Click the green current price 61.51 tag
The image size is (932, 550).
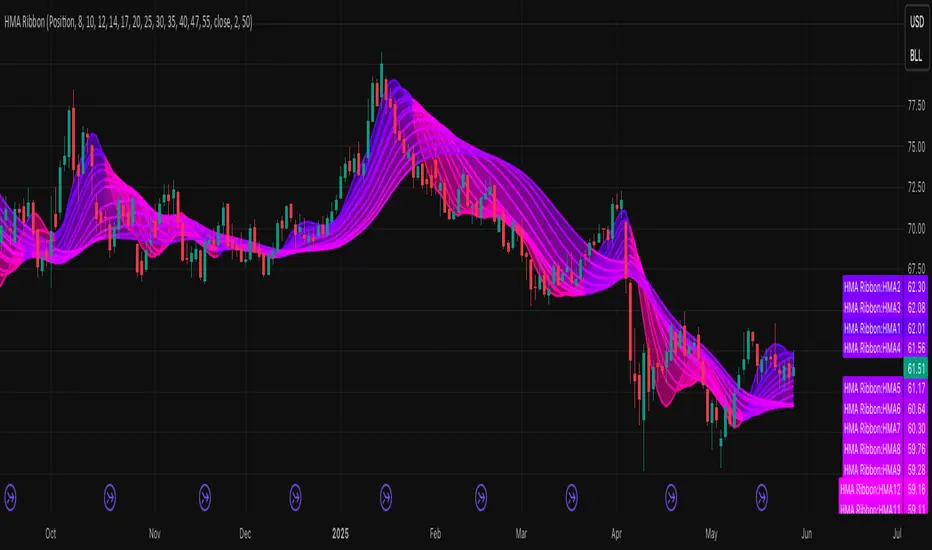pyautogui.click(x=915, y=368)
